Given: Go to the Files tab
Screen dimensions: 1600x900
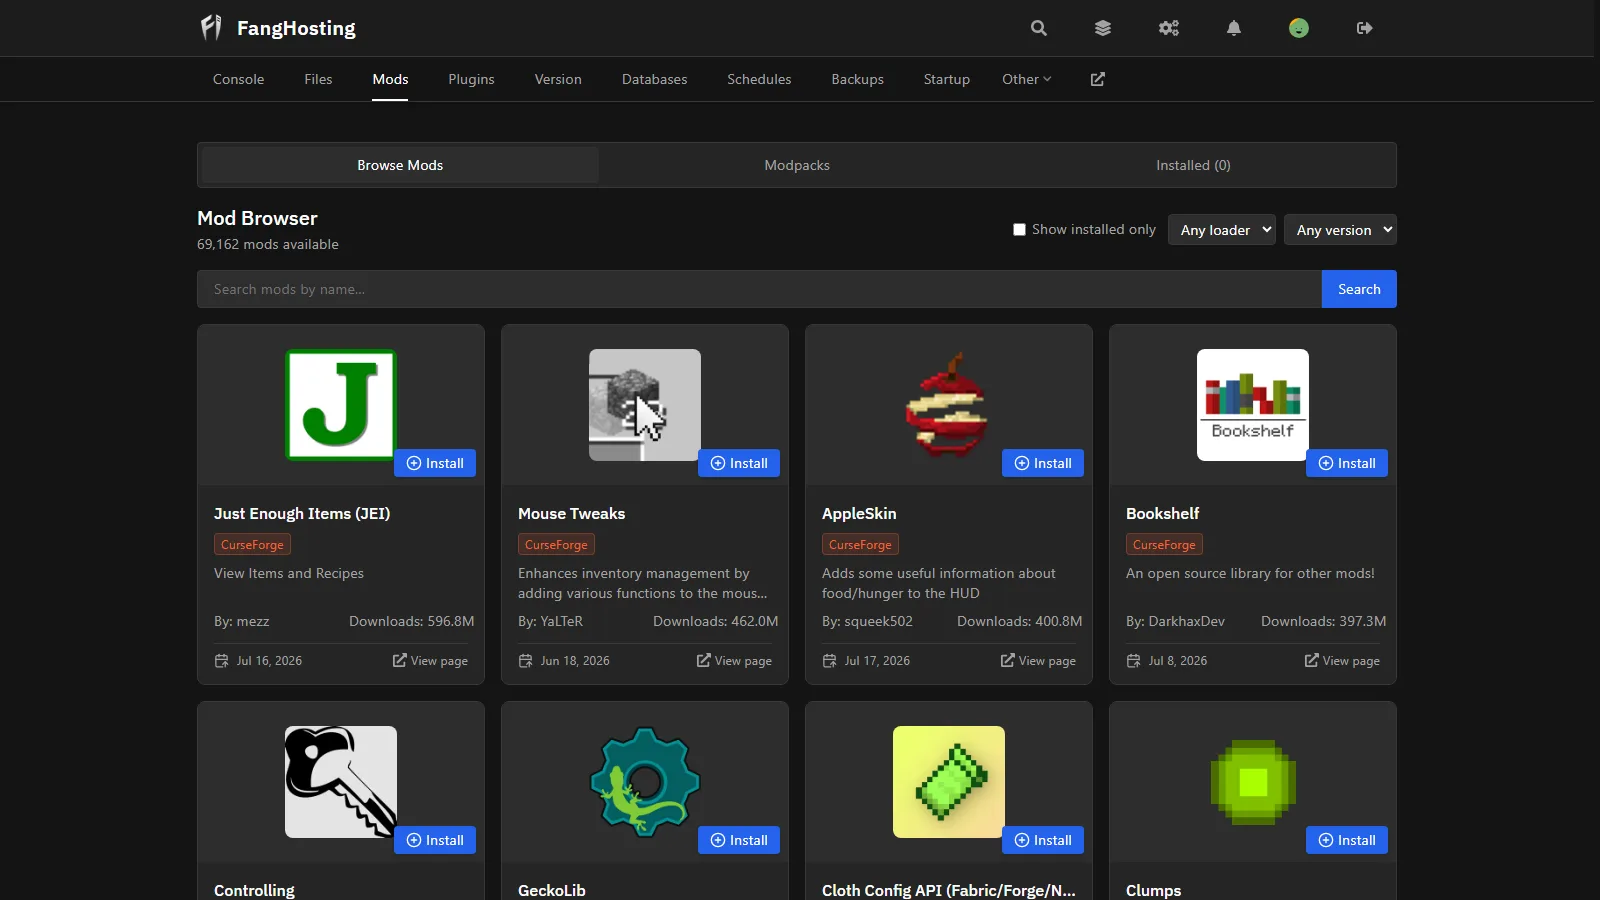Looking at the screenshot, I should pos(318,79).
